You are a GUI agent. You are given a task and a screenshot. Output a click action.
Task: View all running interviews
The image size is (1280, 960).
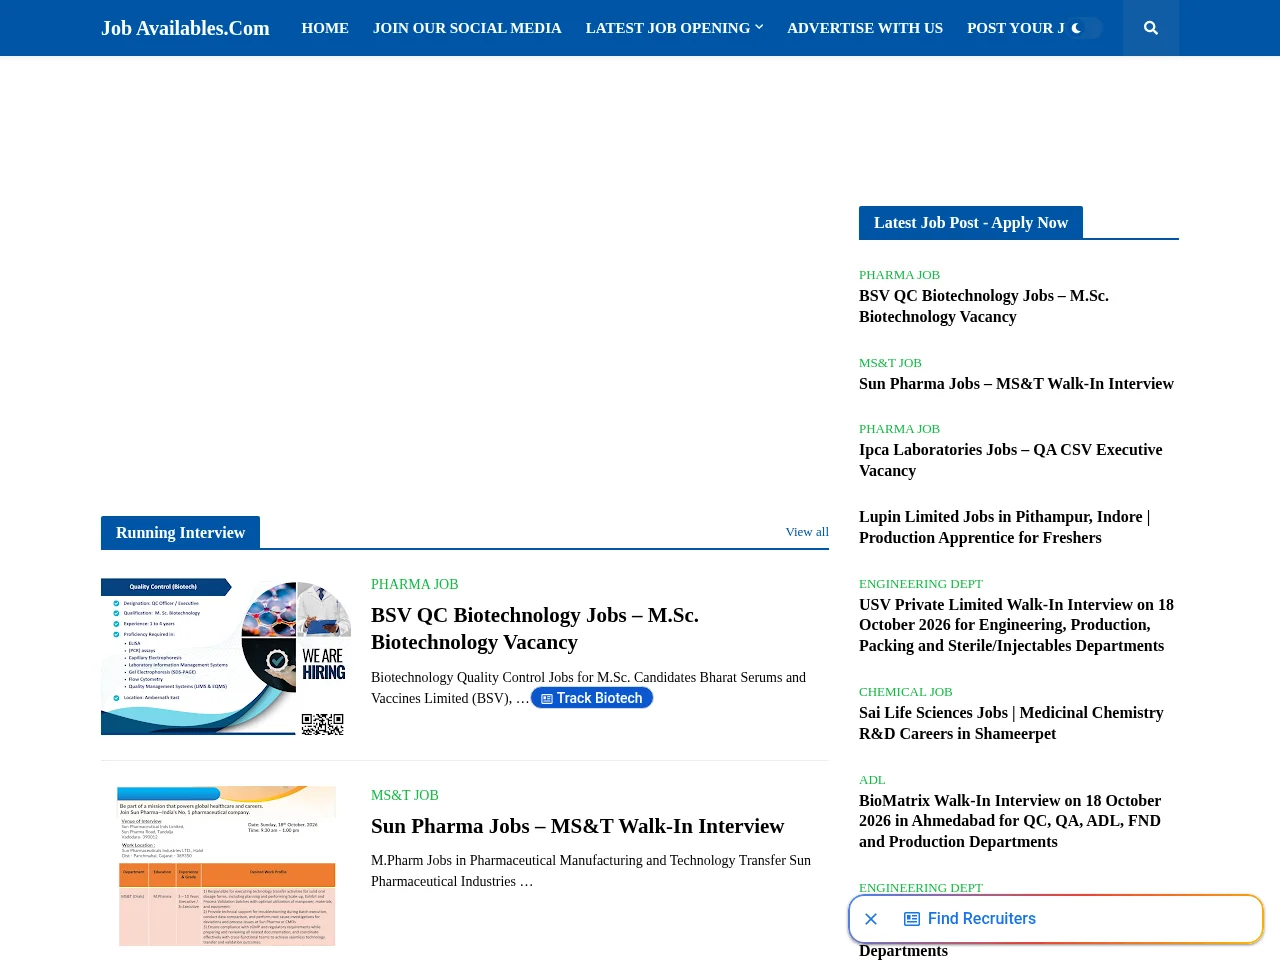coord(807,532)
